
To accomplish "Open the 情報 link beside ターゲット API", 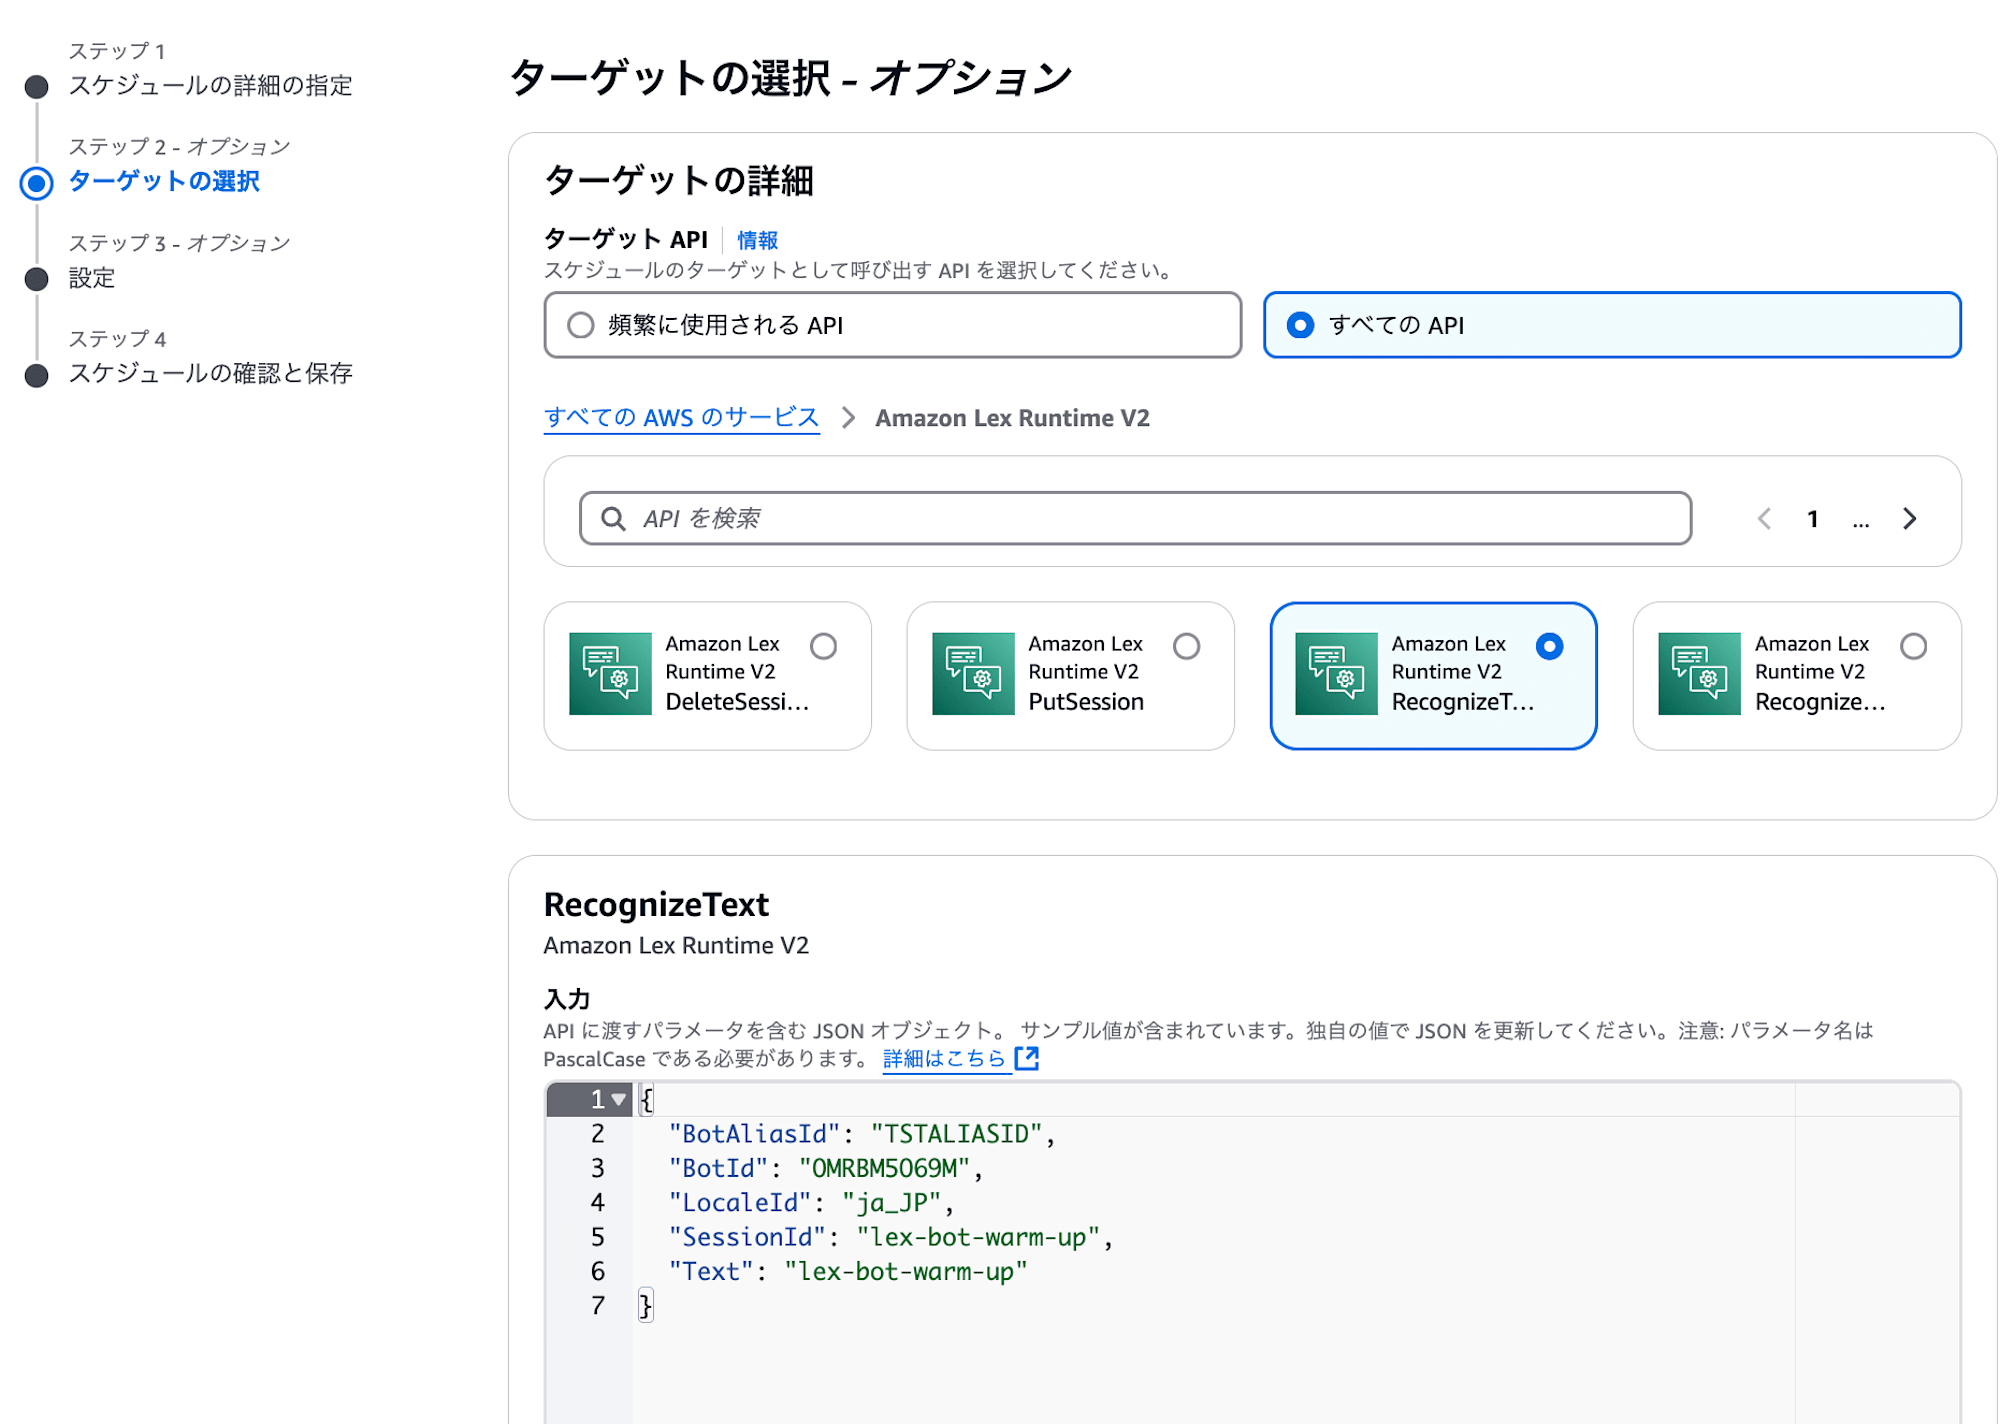I will pyautogui.click(x=757, y=240).
